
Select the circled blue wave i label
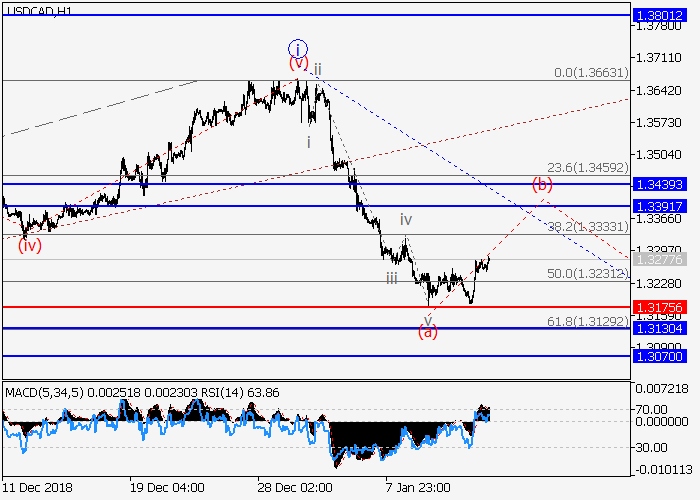coord(298,47)
